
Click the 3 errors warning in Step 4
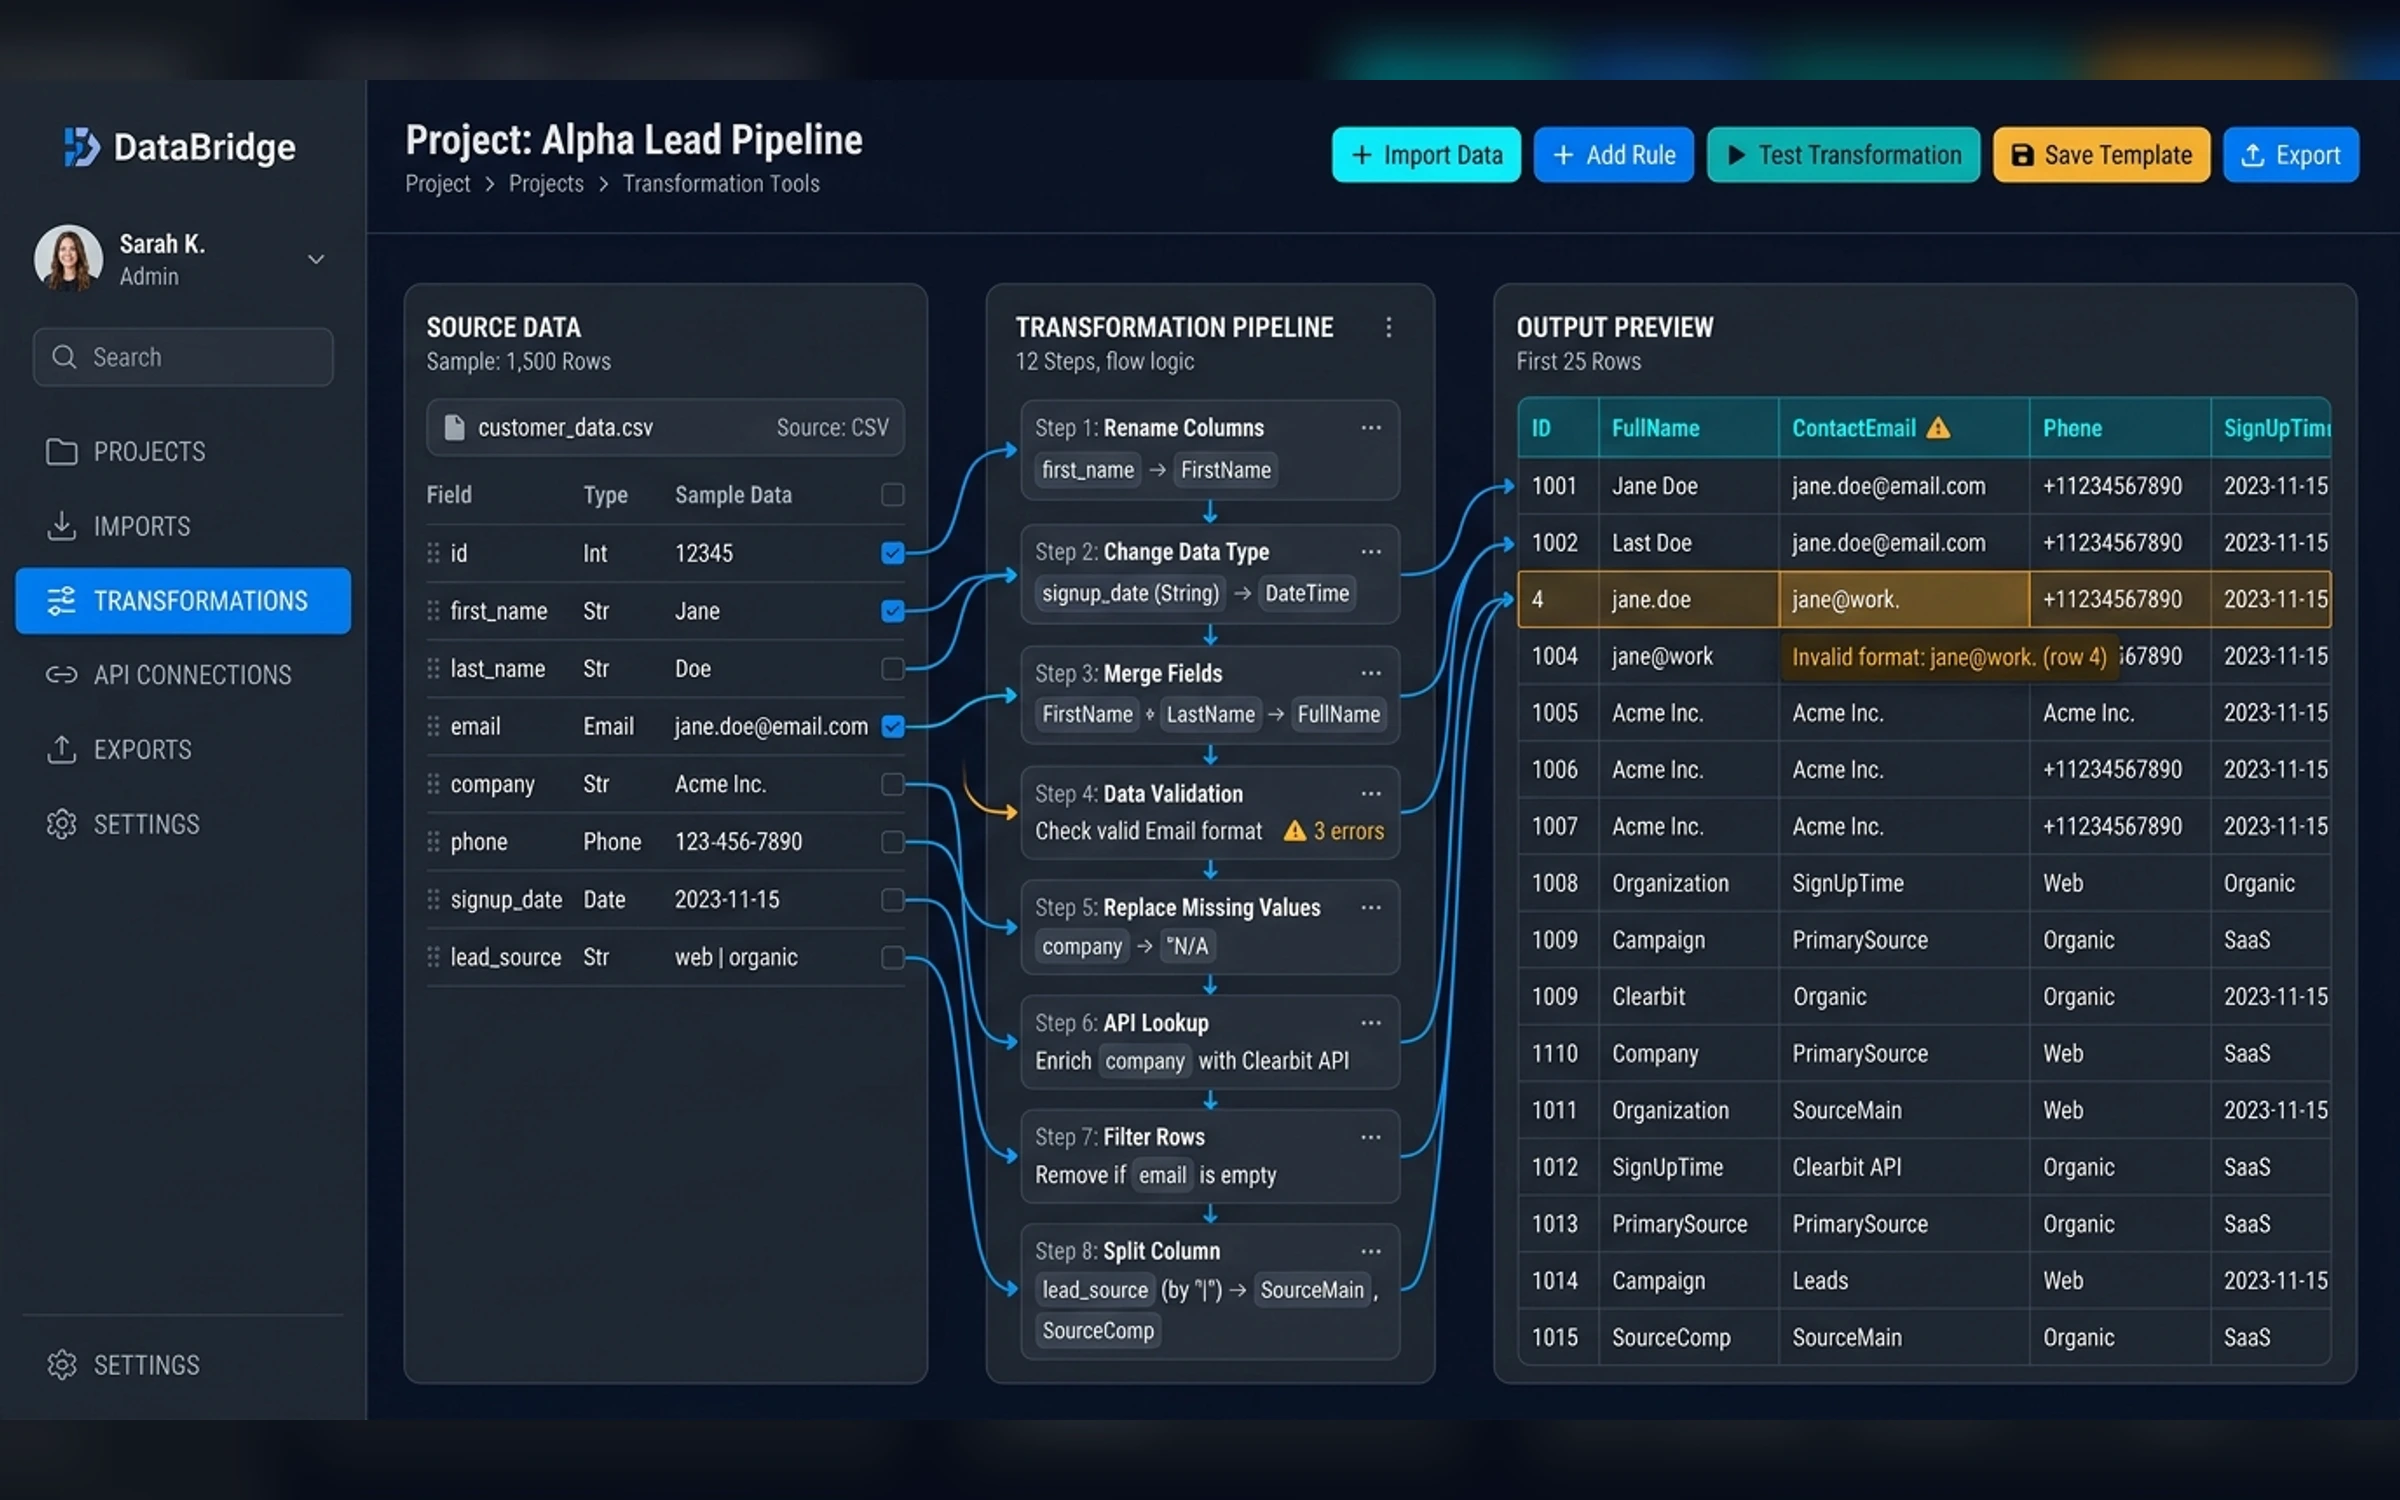[x=1334, y=831]
